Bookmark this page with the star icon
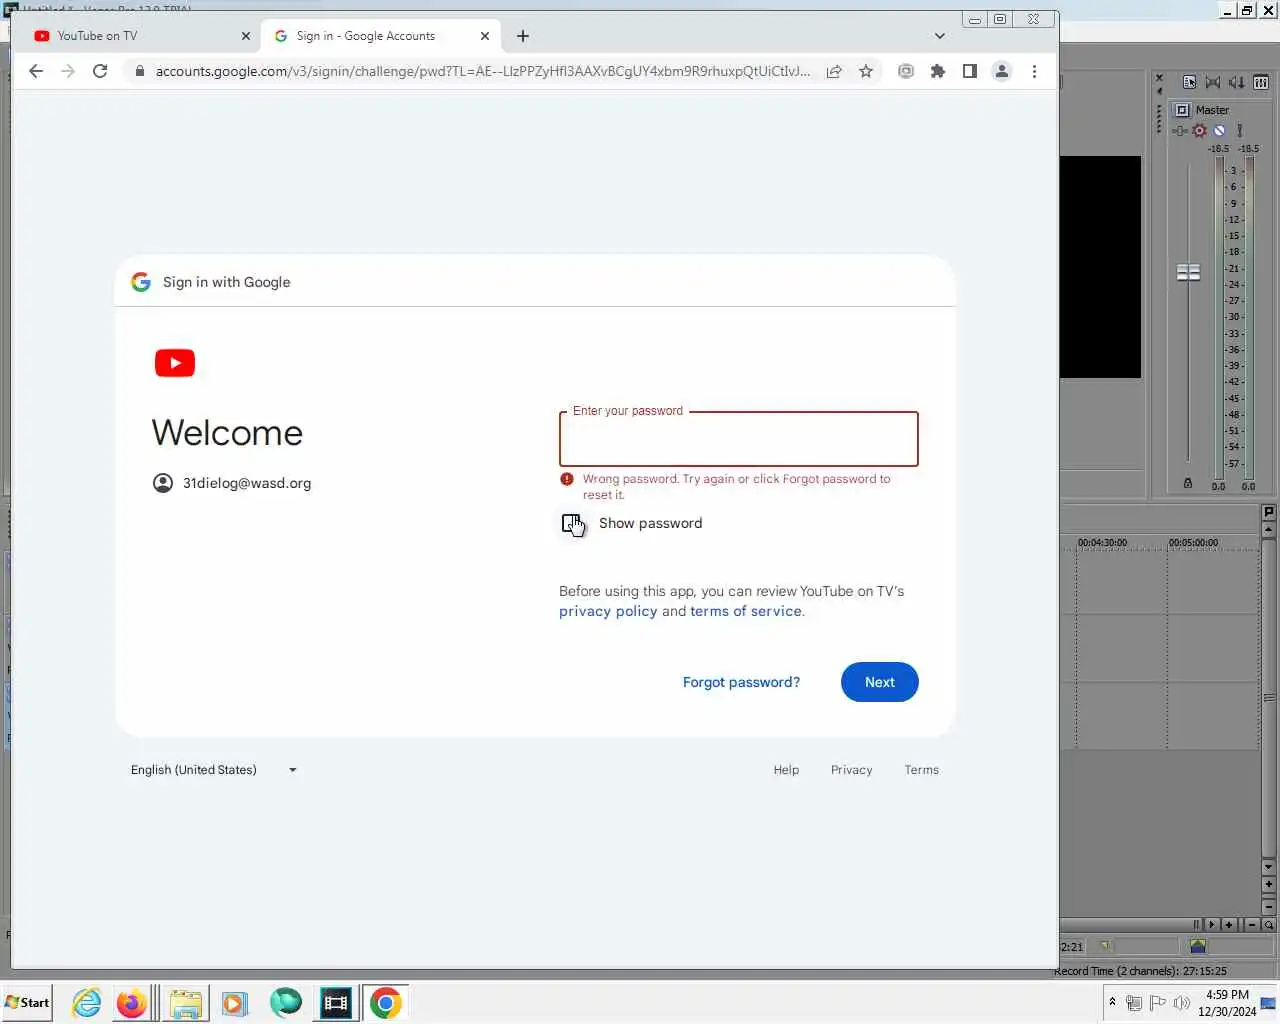Image resolution: width=1280 pixels, height=1024 pixels. [866, 71]
